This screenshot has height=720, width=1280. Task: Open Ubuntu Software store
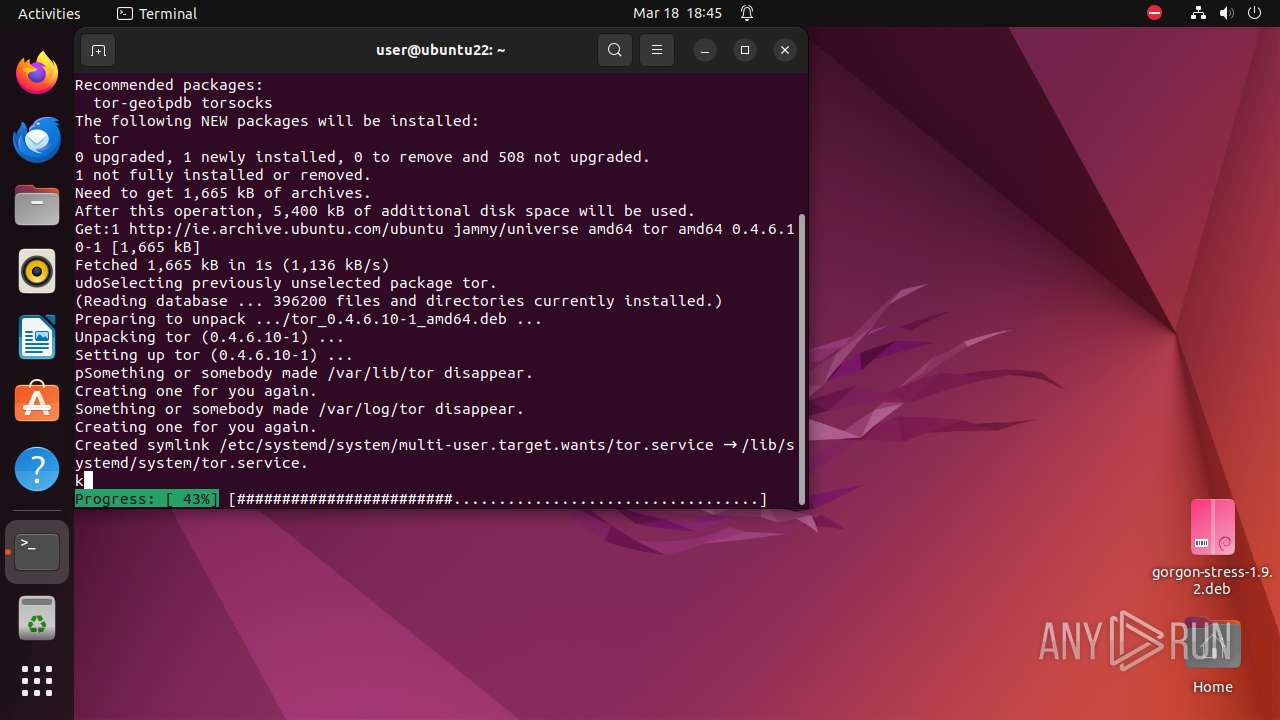[37, 402]
